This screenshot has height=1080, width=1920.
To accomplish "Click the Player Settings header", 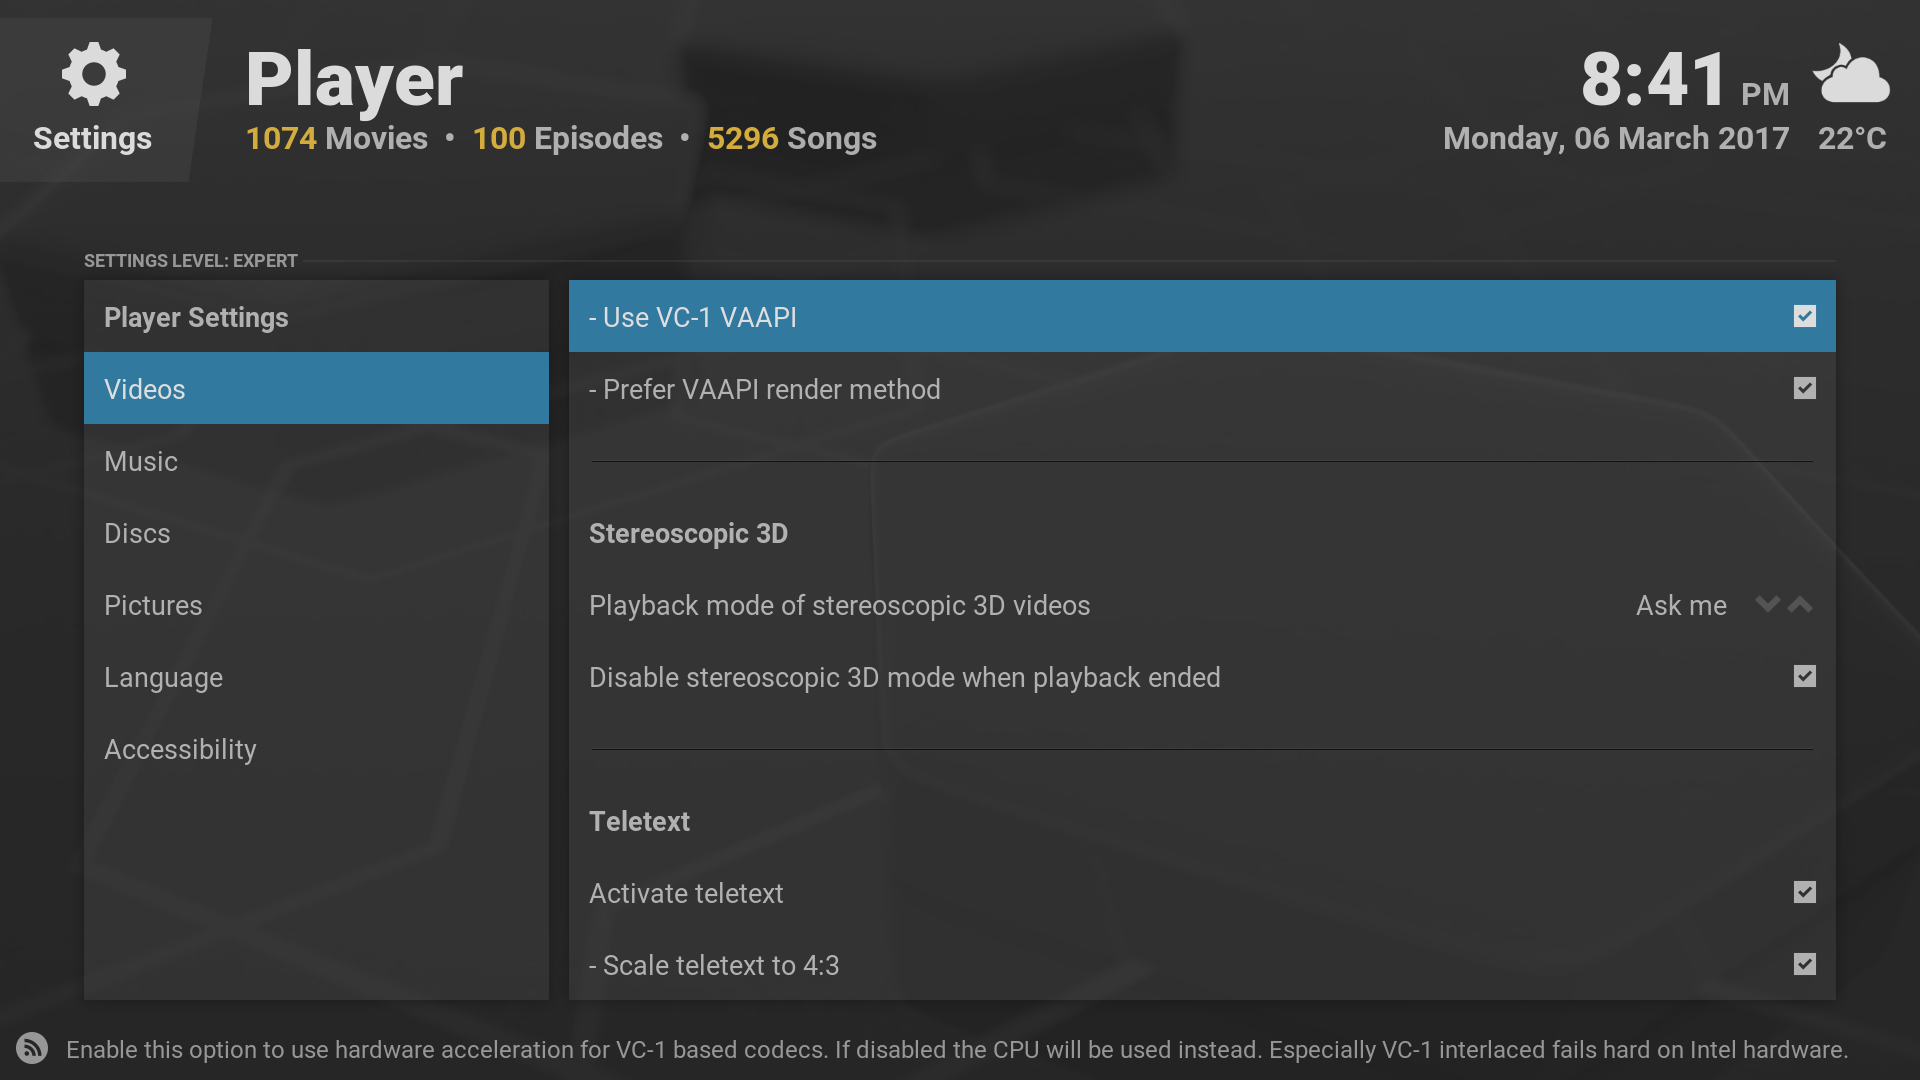I will tap(196, 317).
